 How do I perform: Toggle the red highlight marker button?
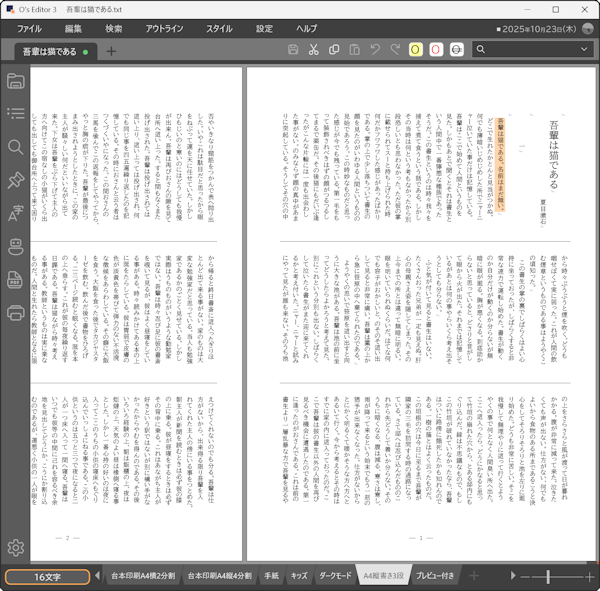pyautogui.click(x=437, y=50)
